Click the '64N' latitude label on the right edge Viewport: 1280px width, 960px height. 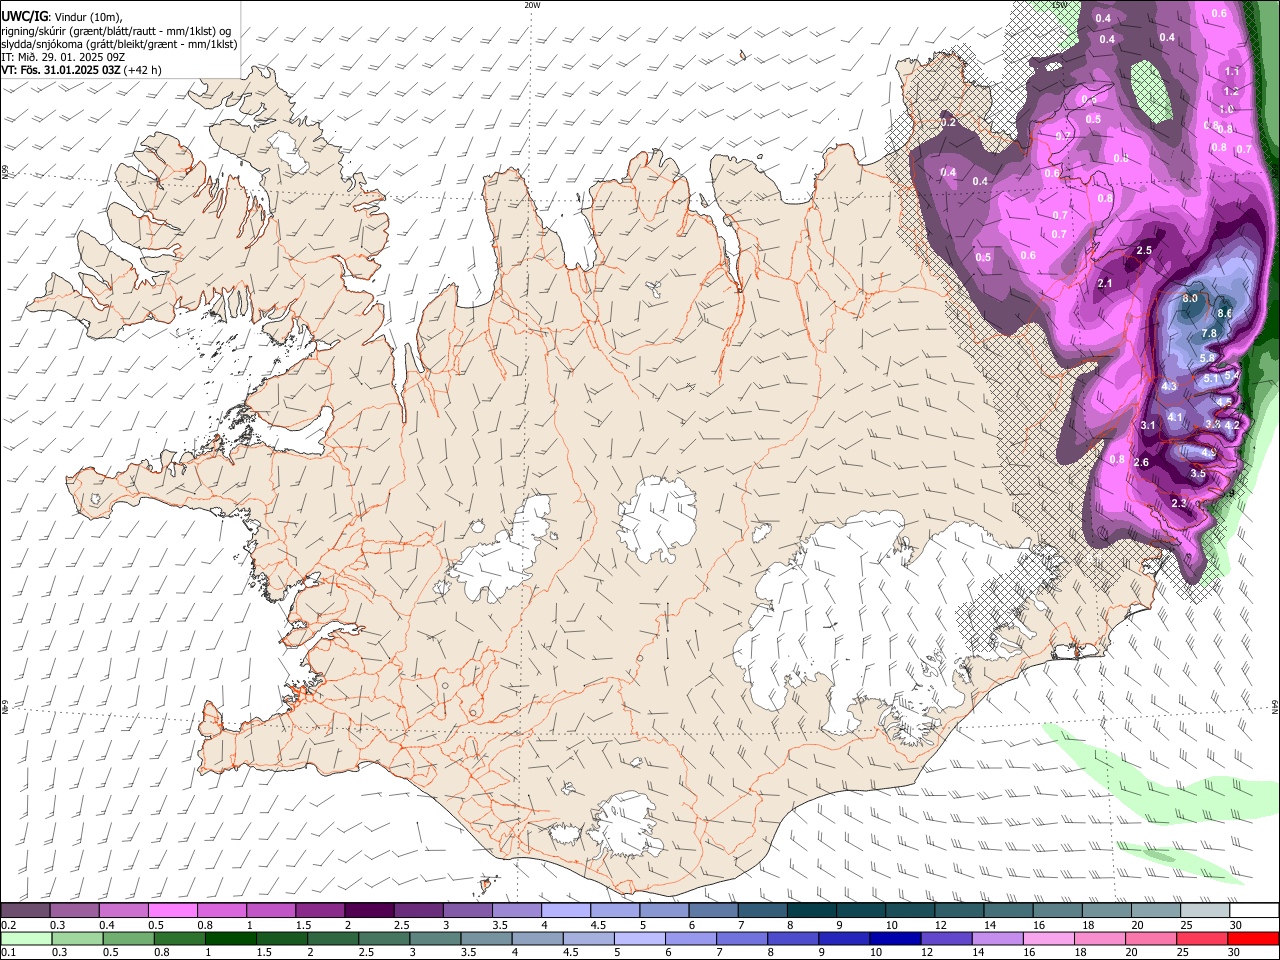pos(1275,707)
